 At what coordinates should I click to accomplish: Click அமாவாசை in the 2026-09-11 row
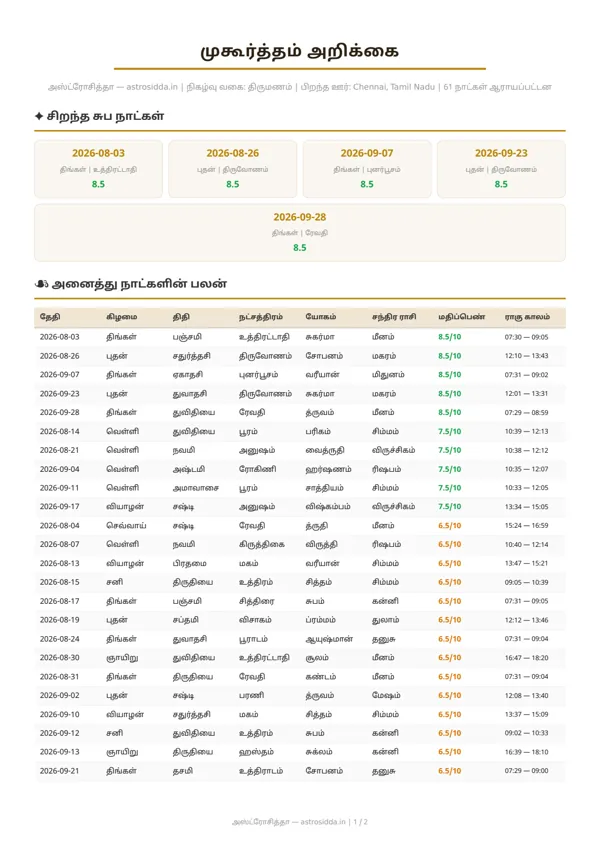click(x=195, y=488)
